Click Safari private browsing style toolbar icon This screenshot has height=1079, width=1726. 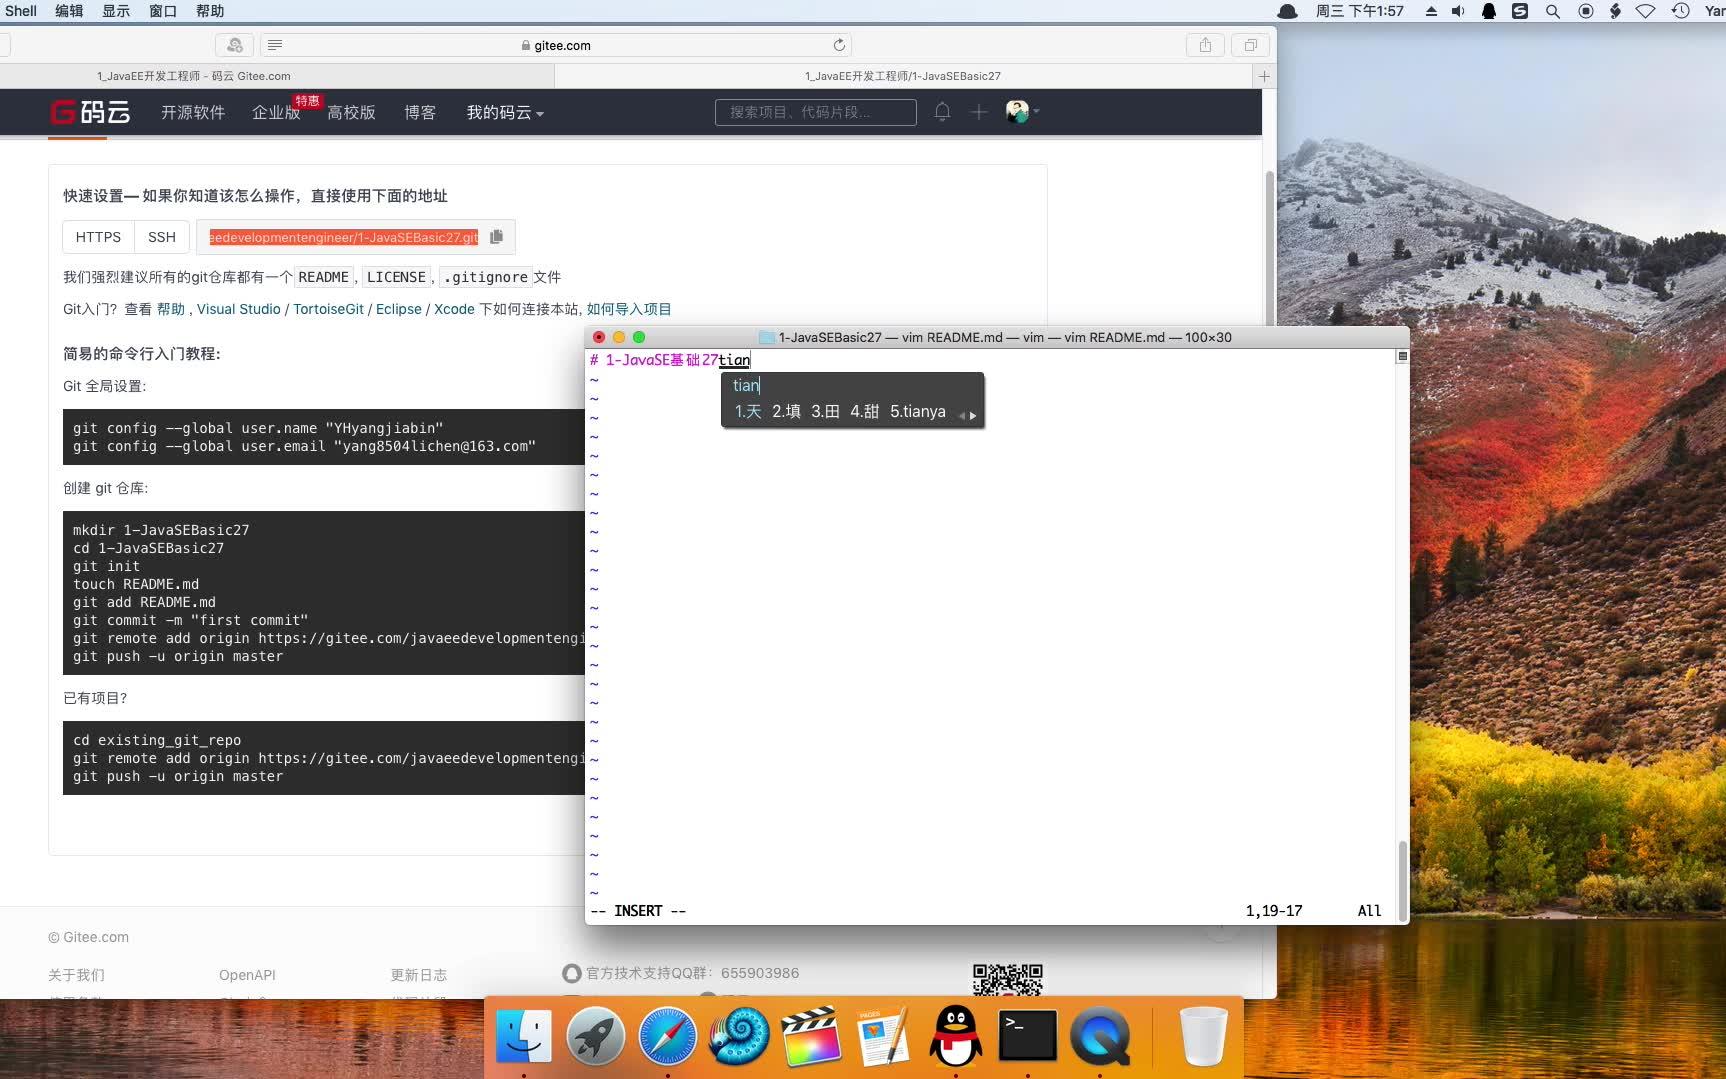(x=234, y=45)
